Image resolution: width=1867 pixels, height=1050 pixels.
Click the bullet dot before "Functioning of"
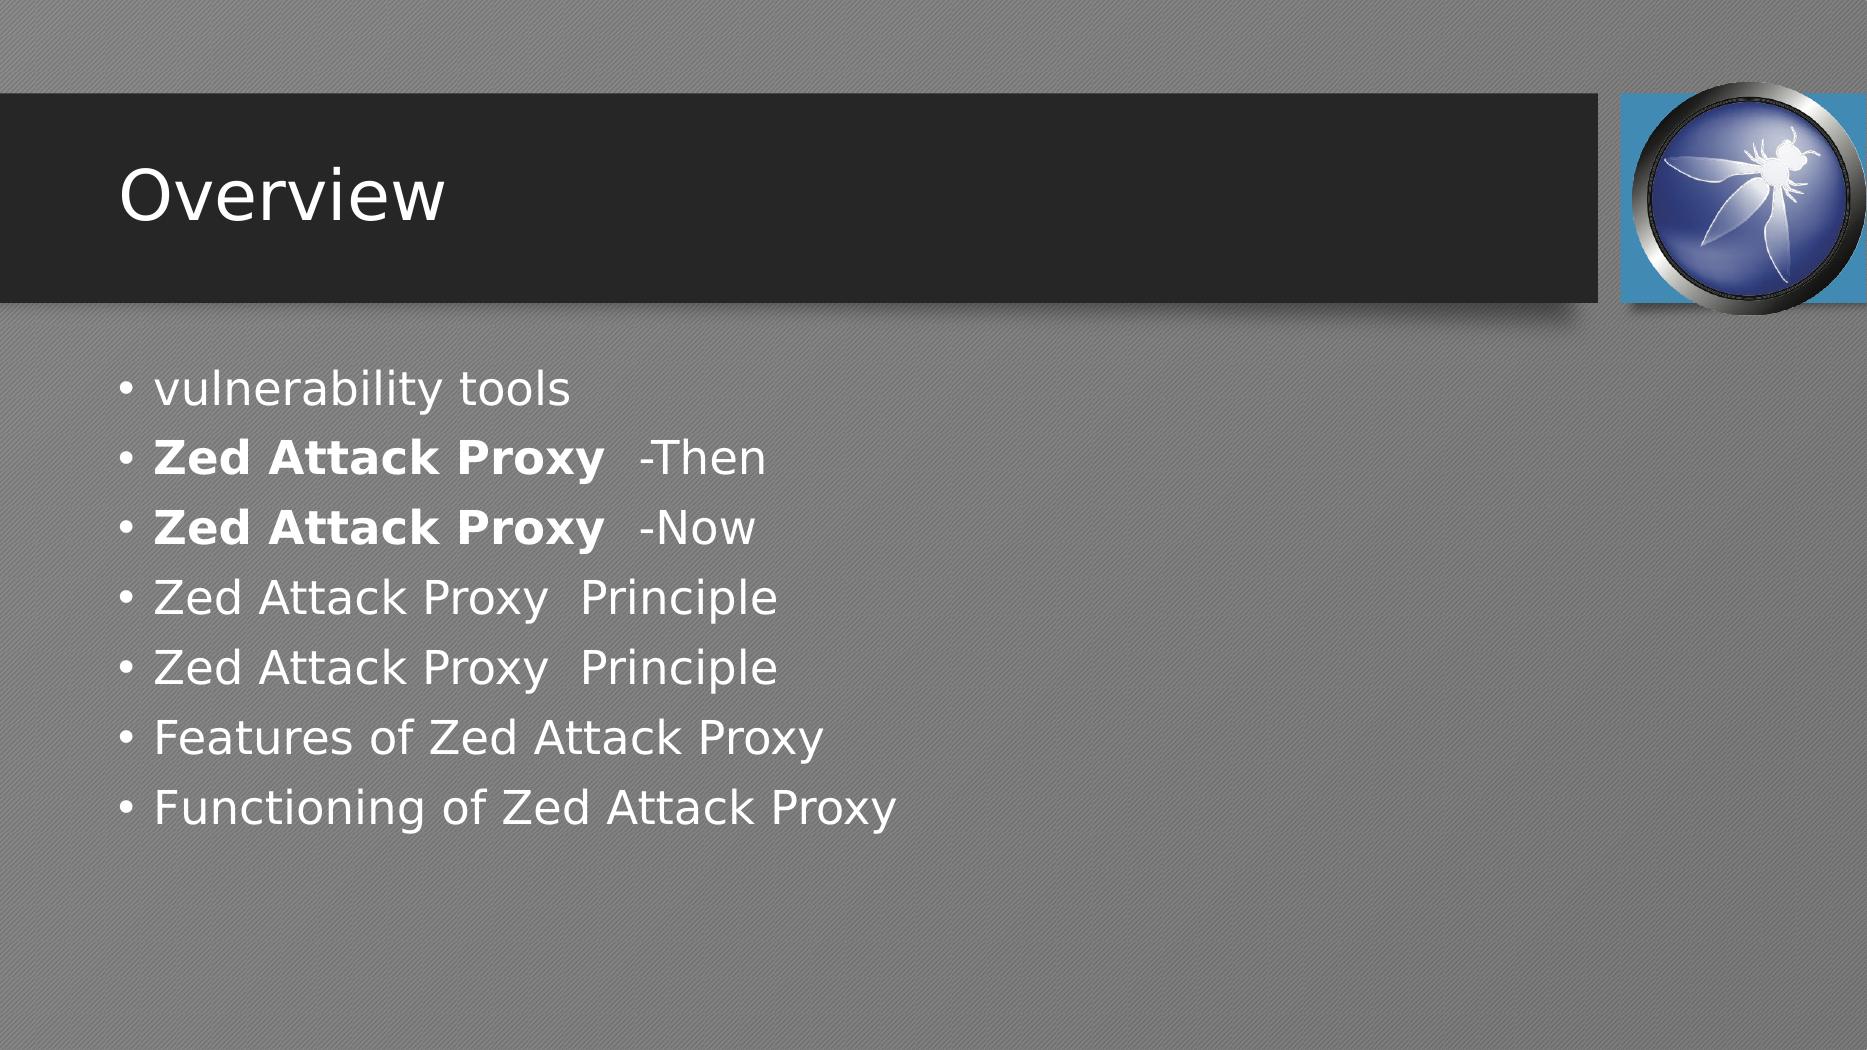(x=126, y=809)
